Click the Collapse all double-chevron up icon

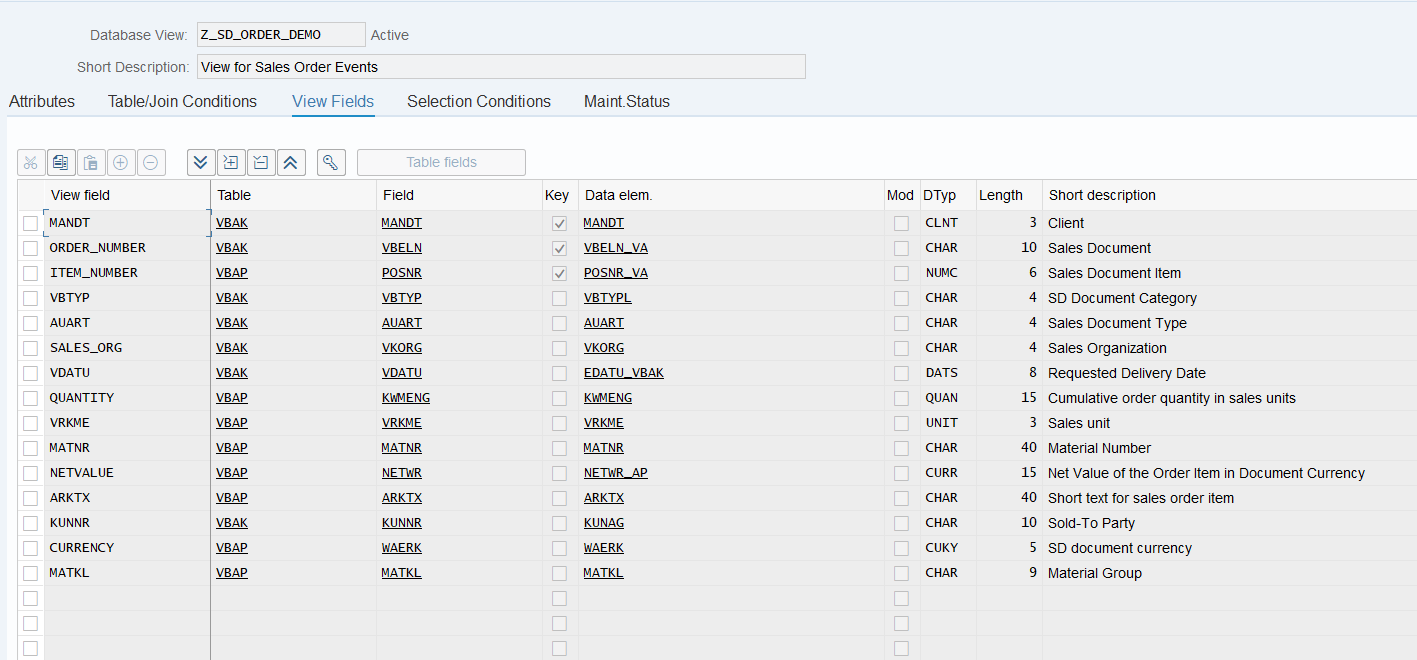tap(291, 162)
